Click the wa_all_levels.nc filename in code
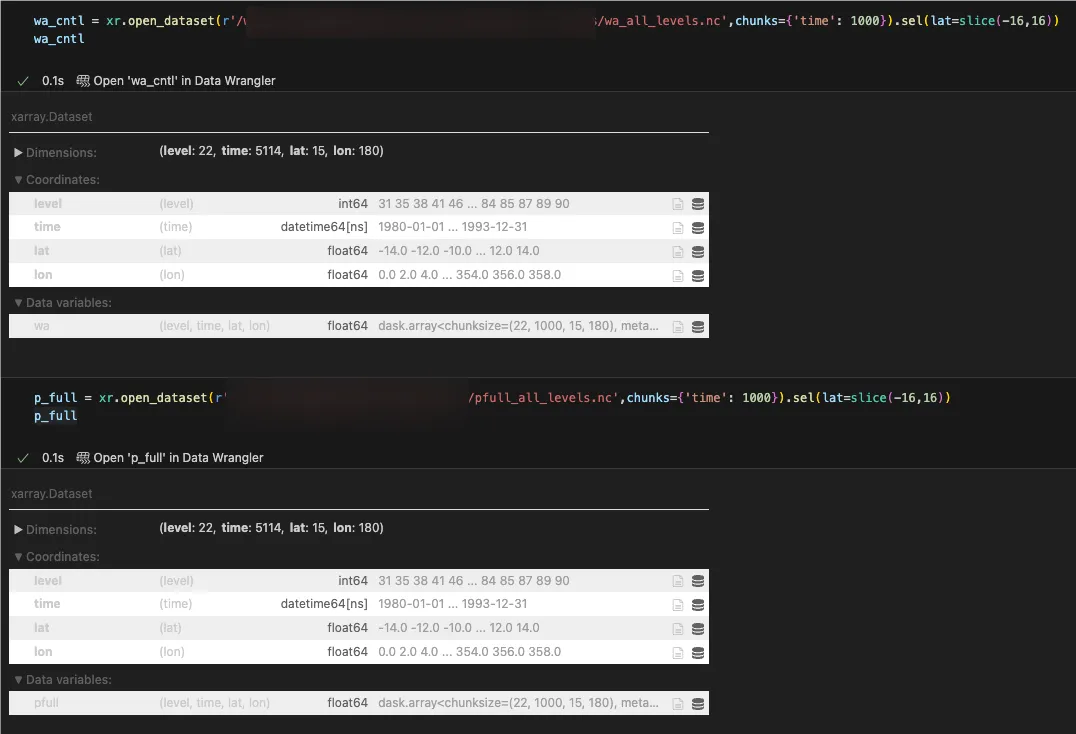The height and width of the screenshot is (734, 1076). tap(662, 21)
